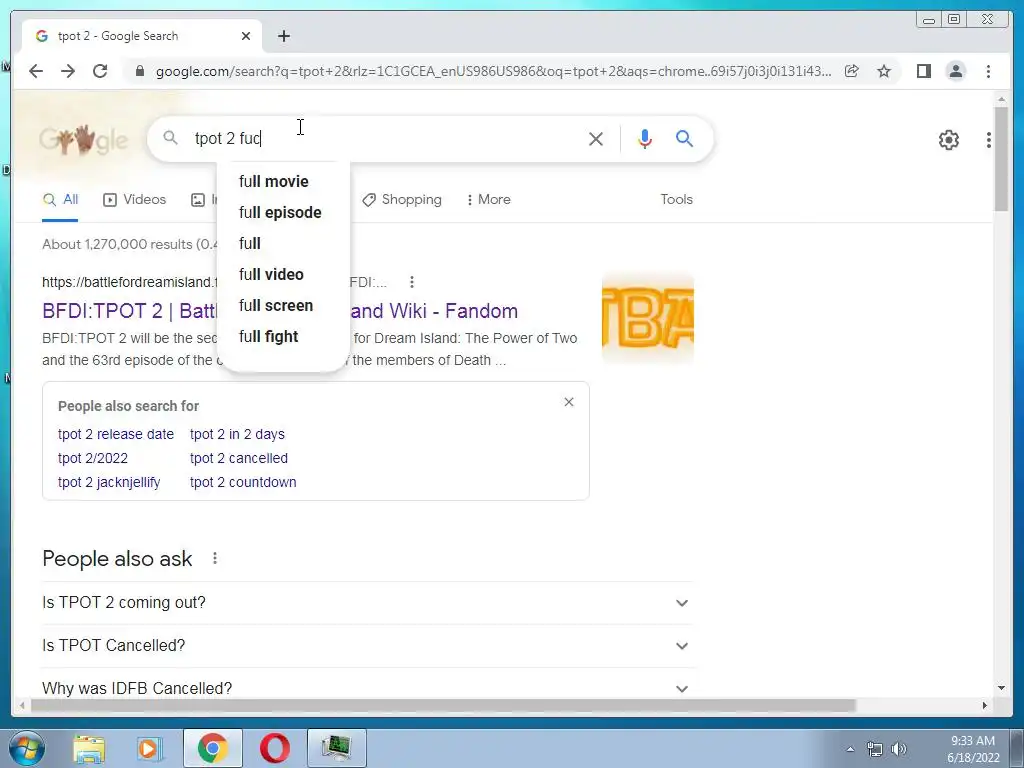Clear the search box text
Viewport: 1024px width, 768px height.
tap(596, 138)
